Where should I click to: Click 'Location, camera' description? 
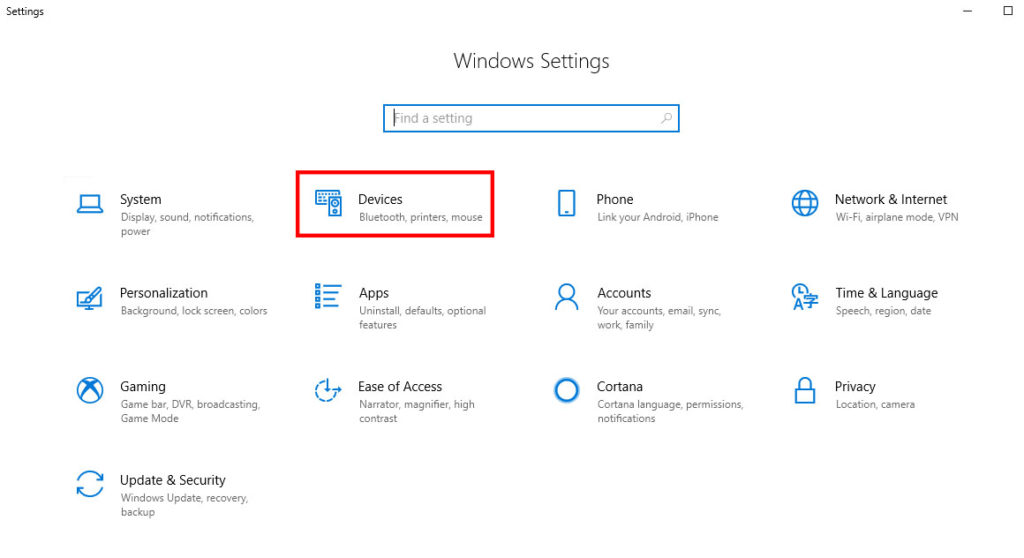tap(875, 404)
